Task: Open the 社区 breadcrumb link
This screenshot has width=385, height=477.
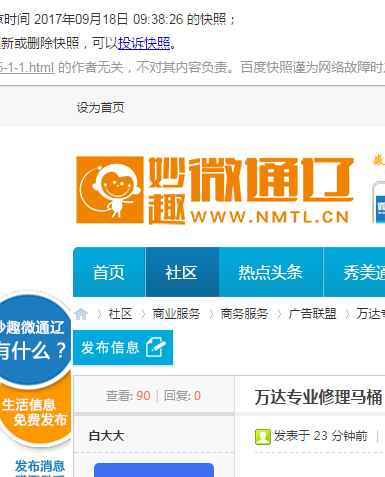Action: 120,314
